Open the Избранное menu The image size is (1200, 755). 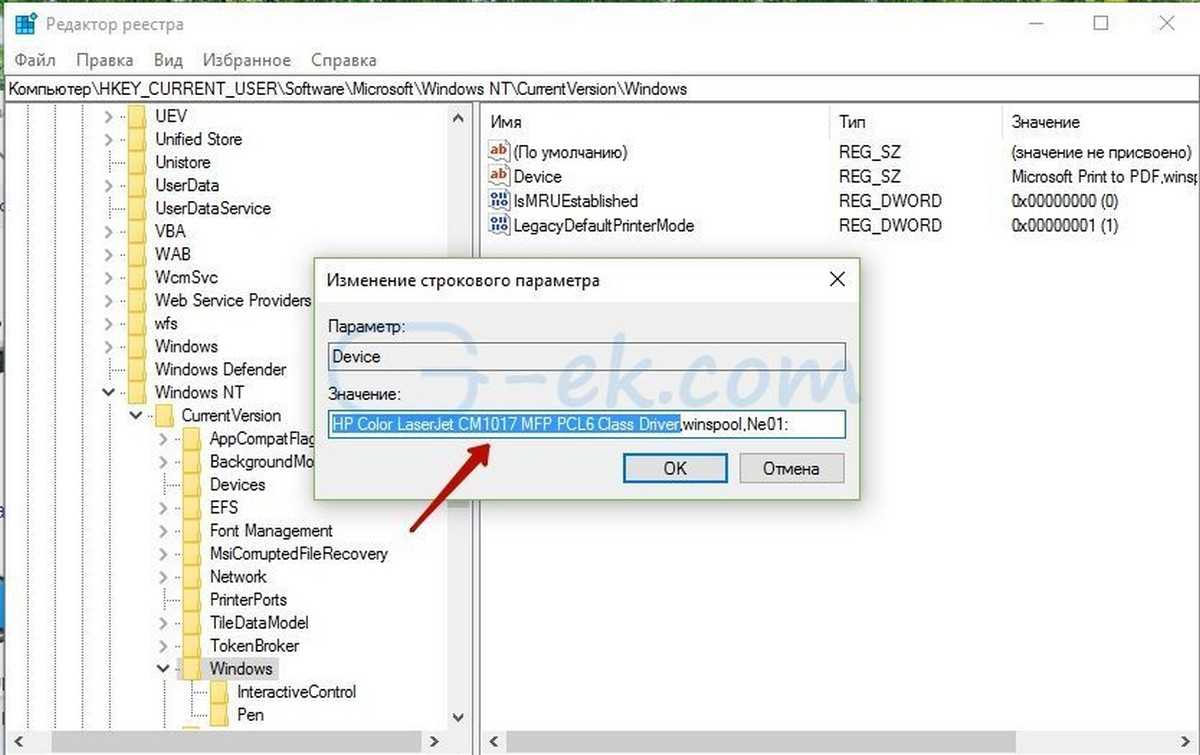pos(247,60)
